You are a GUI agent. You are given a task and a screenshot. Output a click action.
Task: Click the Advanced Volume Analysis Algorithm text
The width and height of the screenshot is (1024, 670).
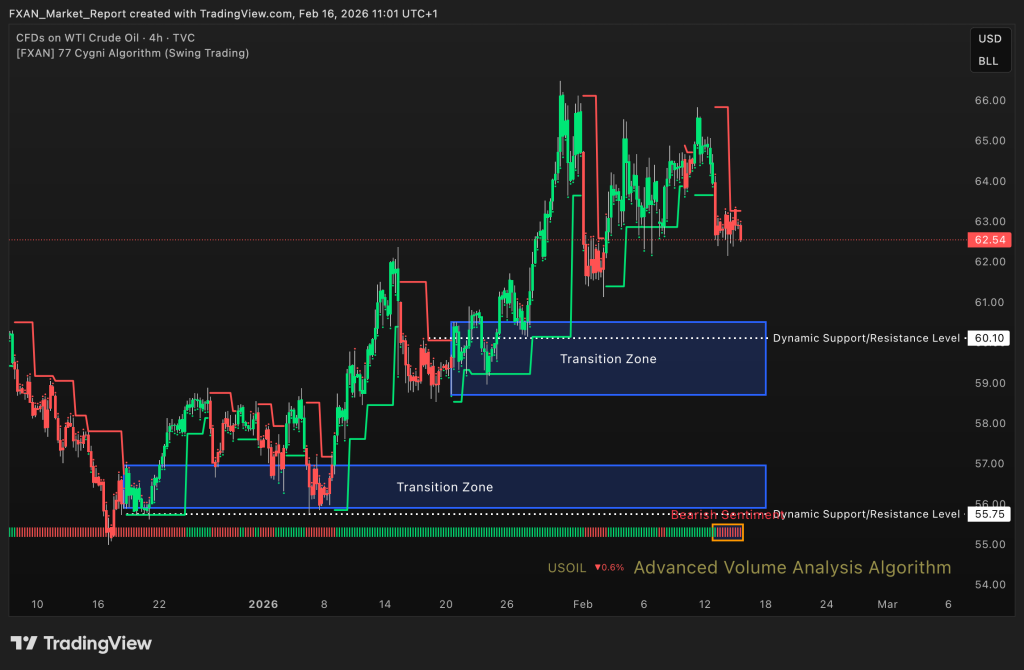tap(792, 568)
